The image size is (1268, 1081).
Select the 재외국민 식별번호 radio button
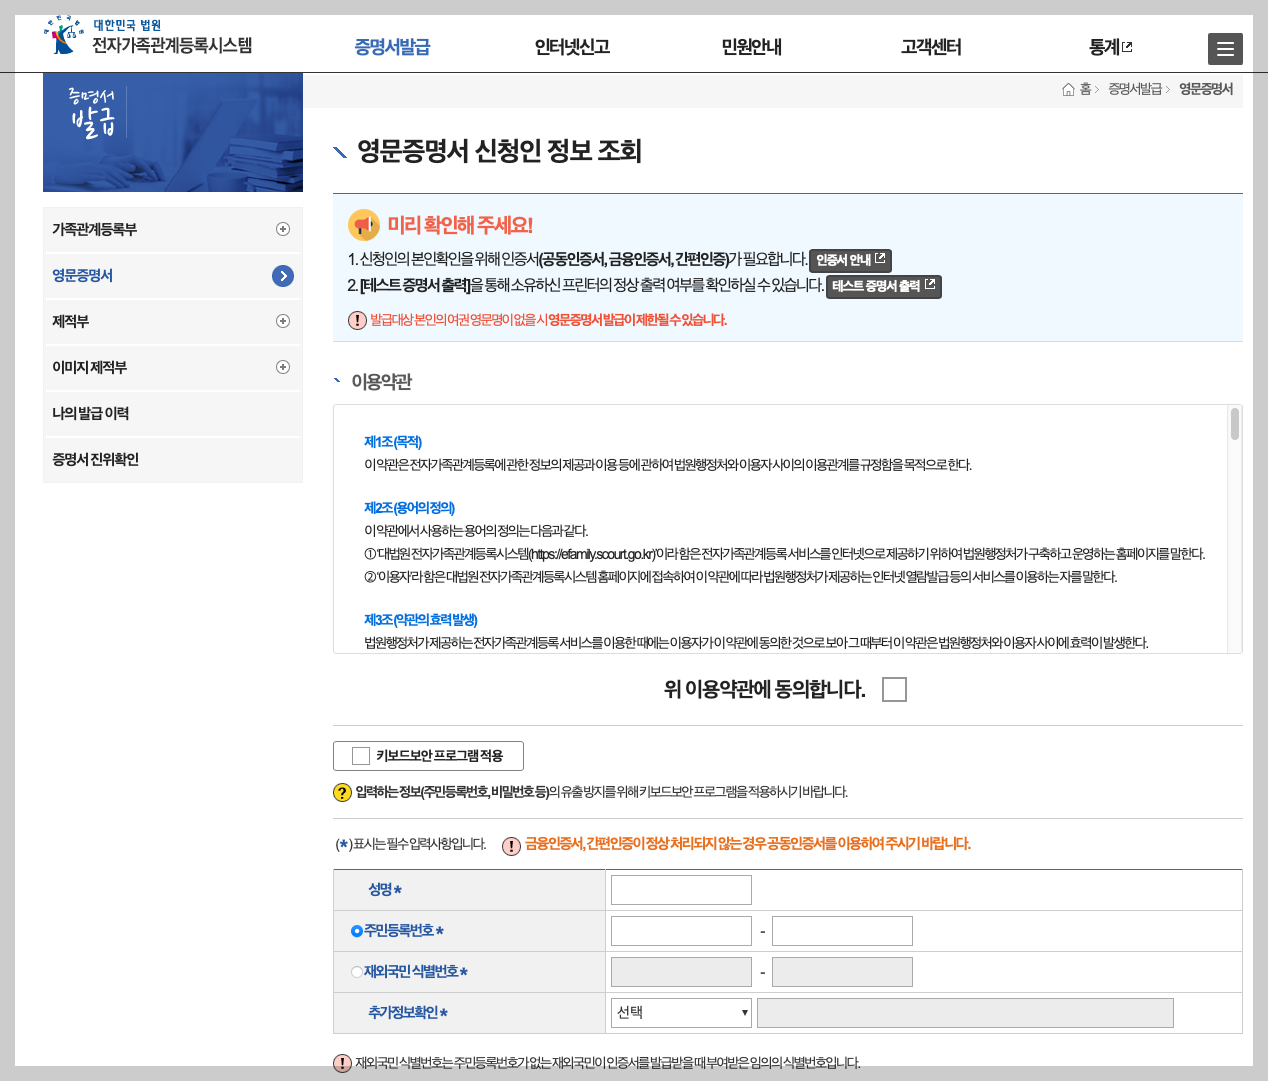point(356,971)
